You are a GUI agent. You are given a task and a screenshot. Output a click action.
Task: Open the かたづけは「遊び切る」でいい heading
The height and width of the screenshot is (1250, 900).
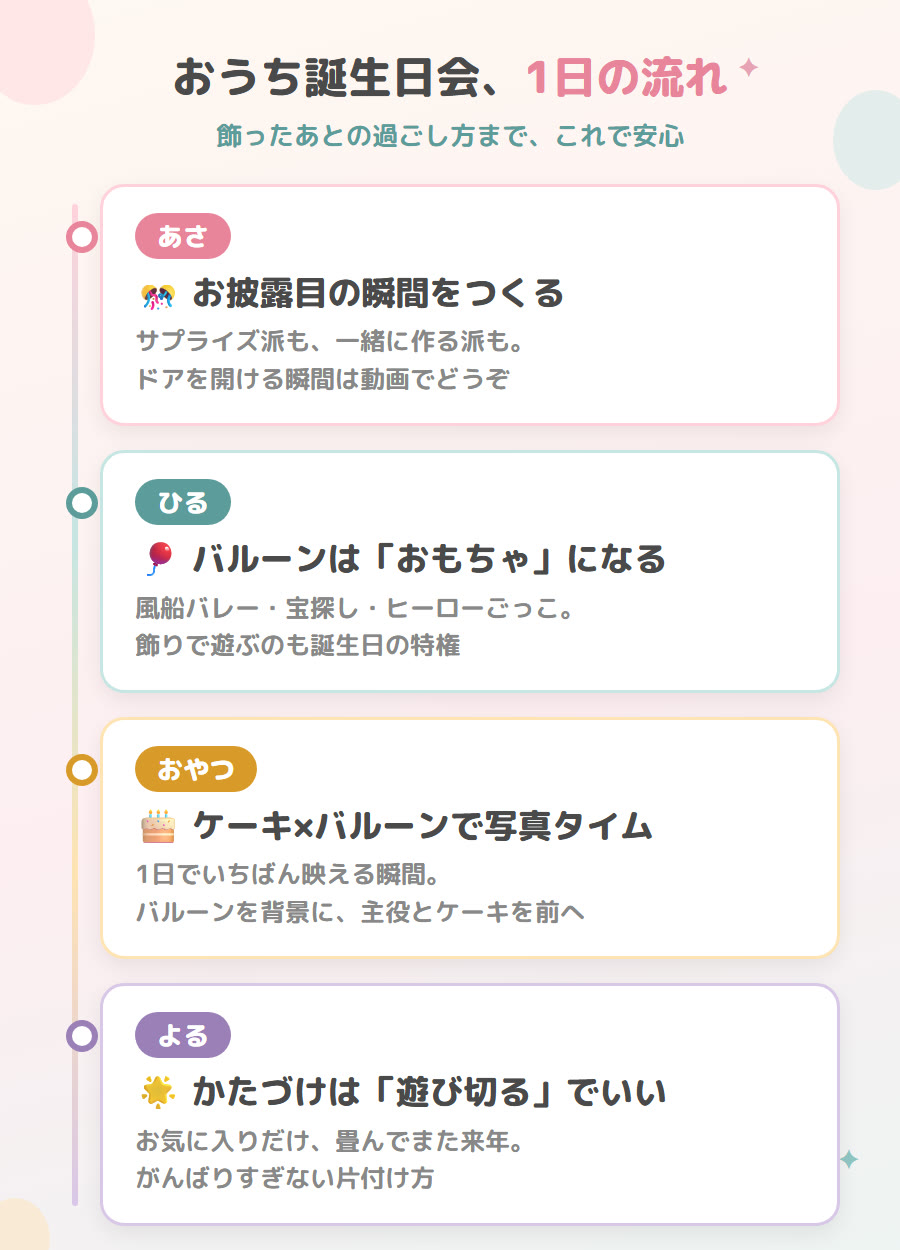coord(429,1092)
